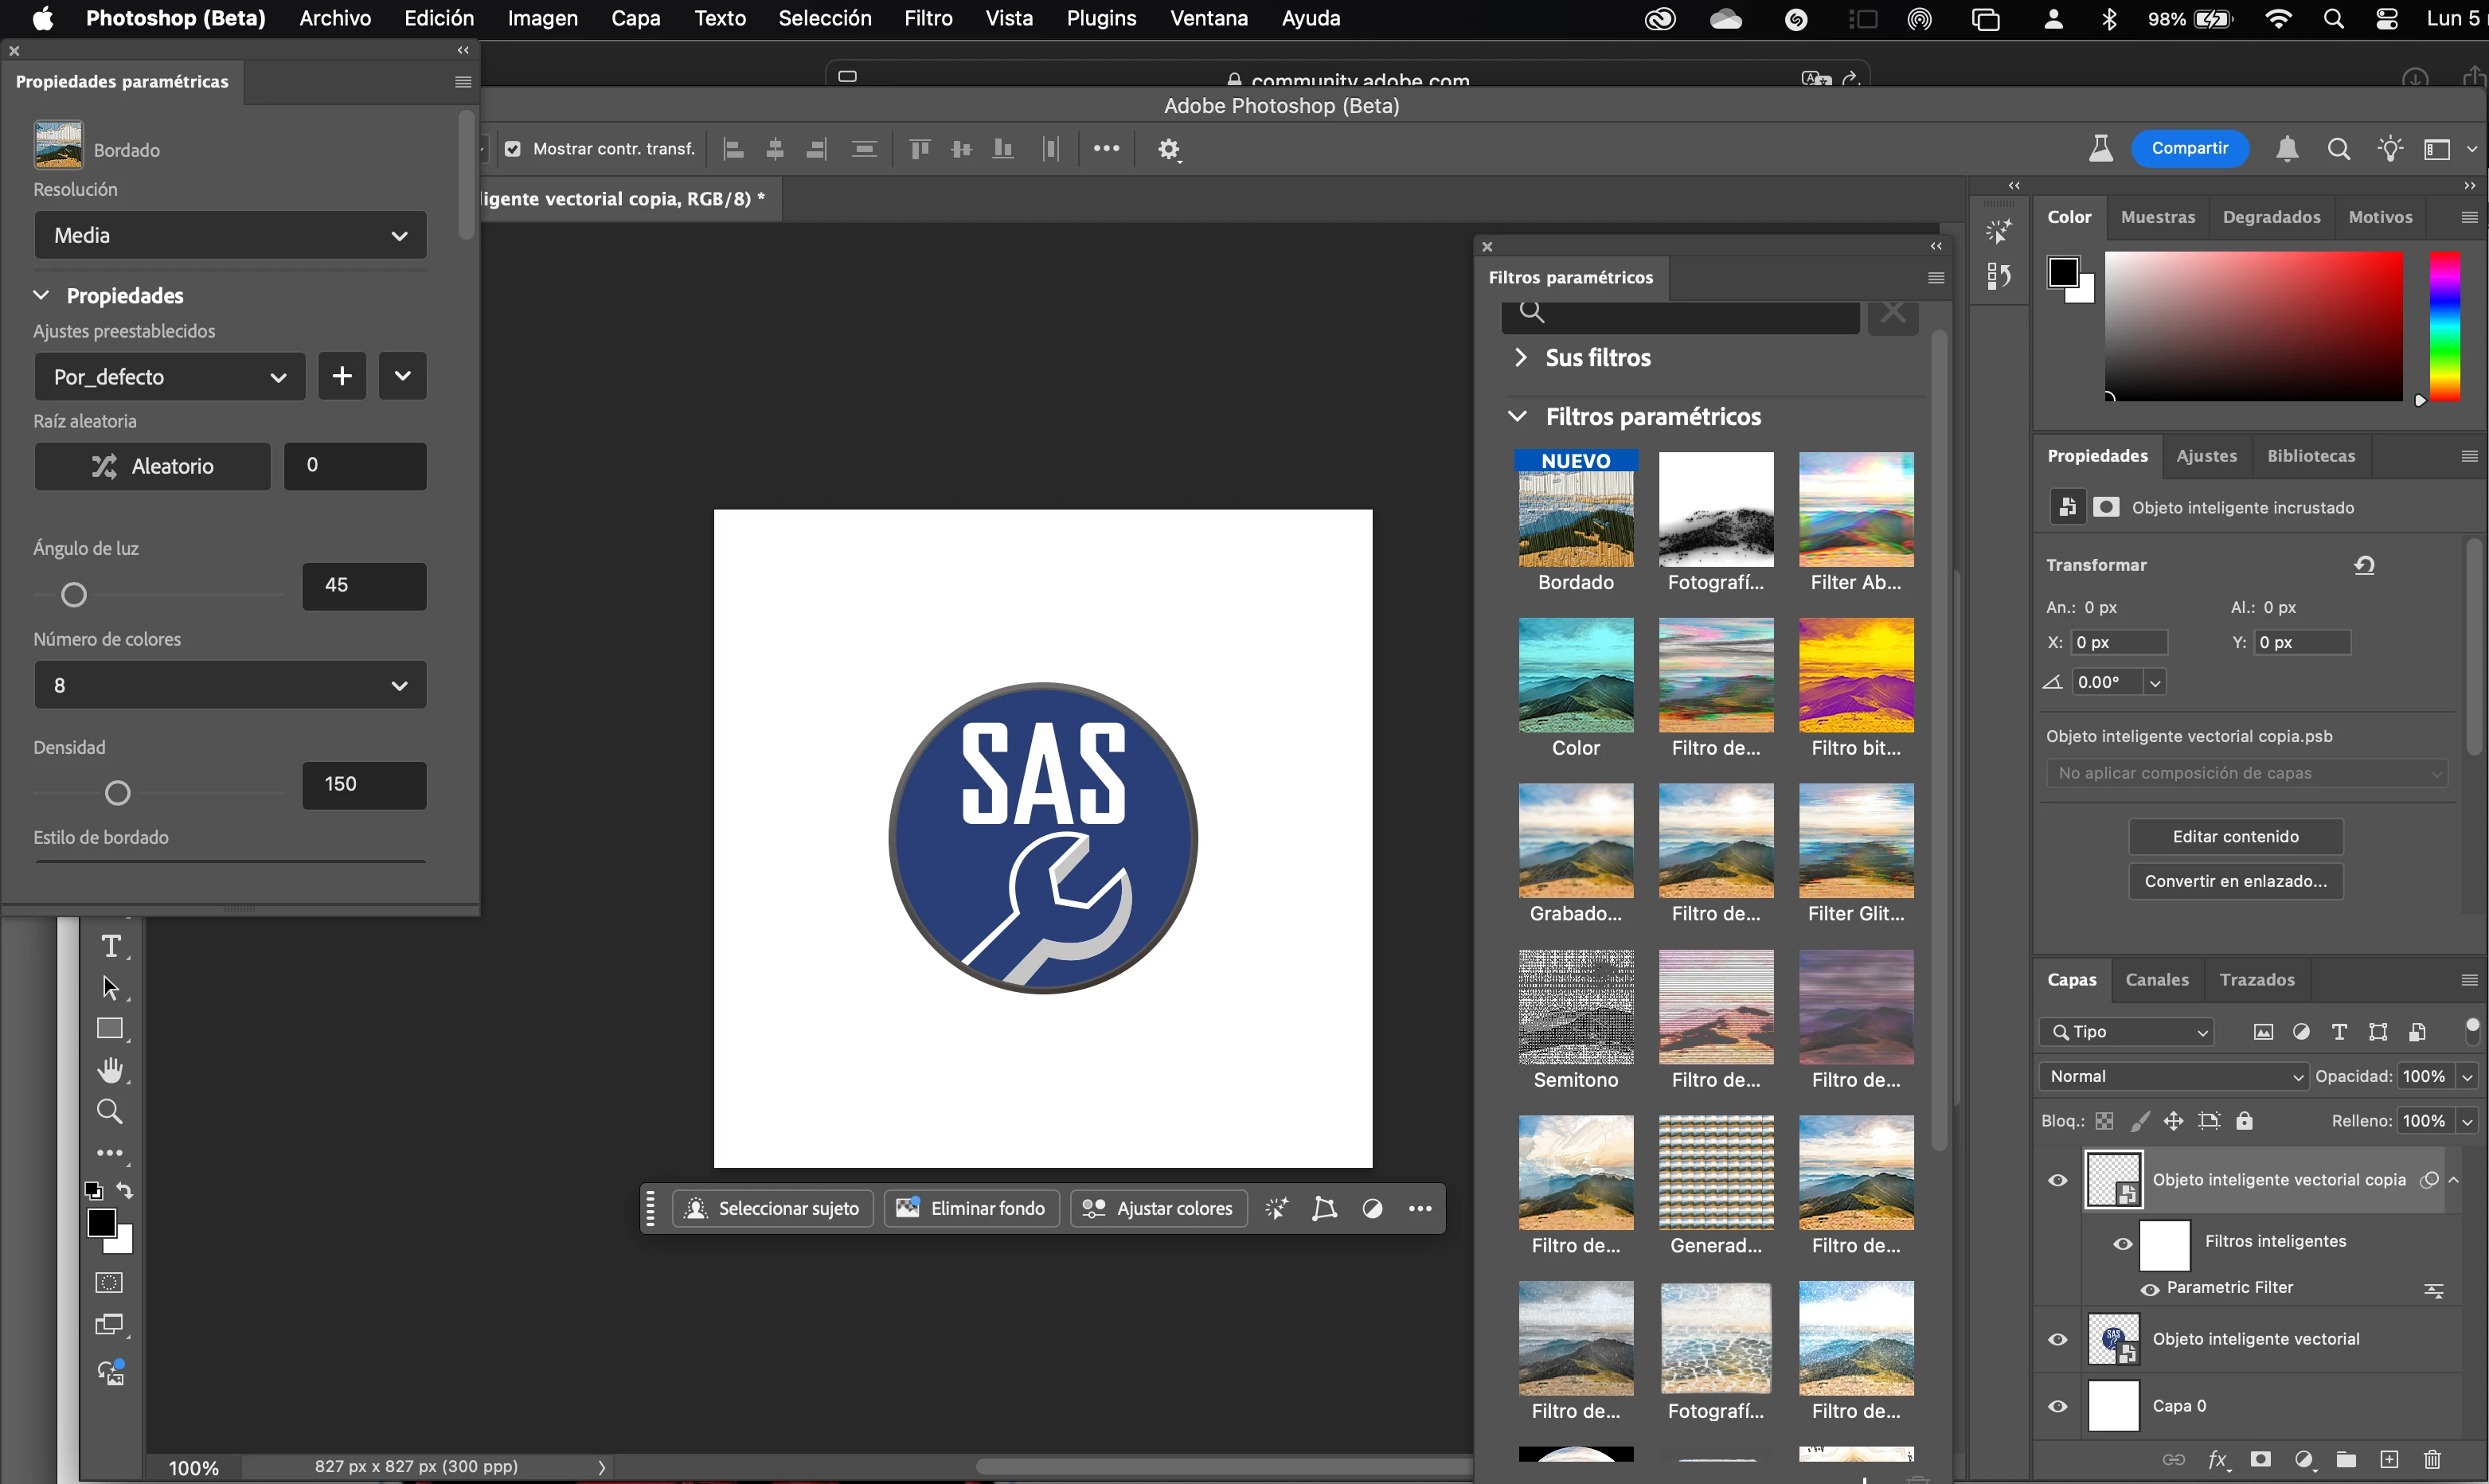The height and width of the screenshot is (1484, 2489).
Task: Open the Resolución Media dropdown
Action: click(x=230, y=235)
